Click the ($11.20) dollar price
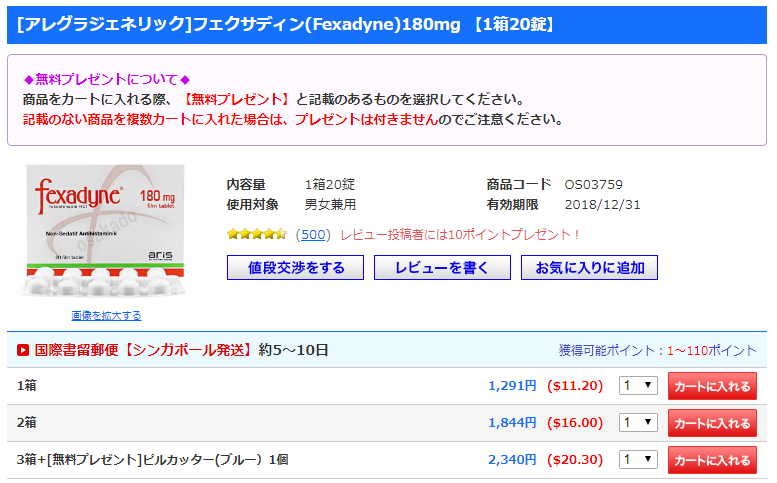777x483 pixels. [575, 385]
